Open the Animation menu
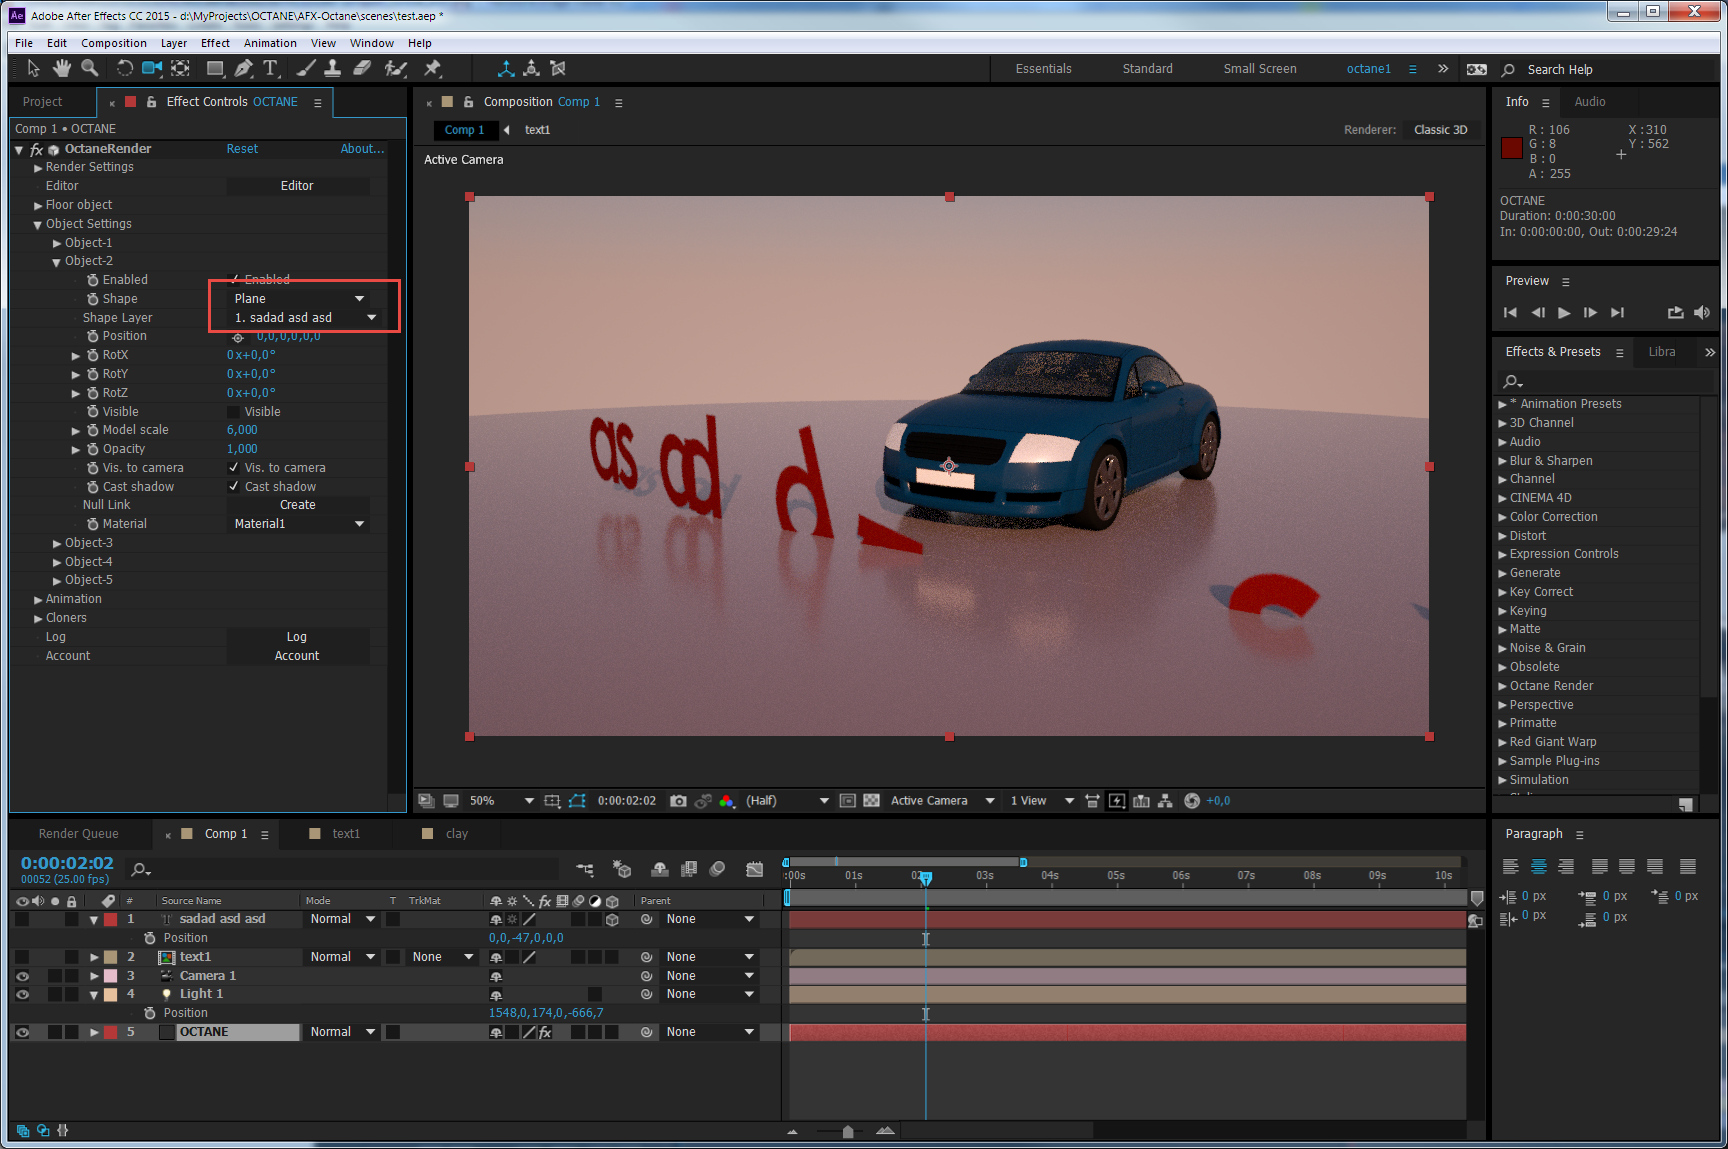 [270, 43]
